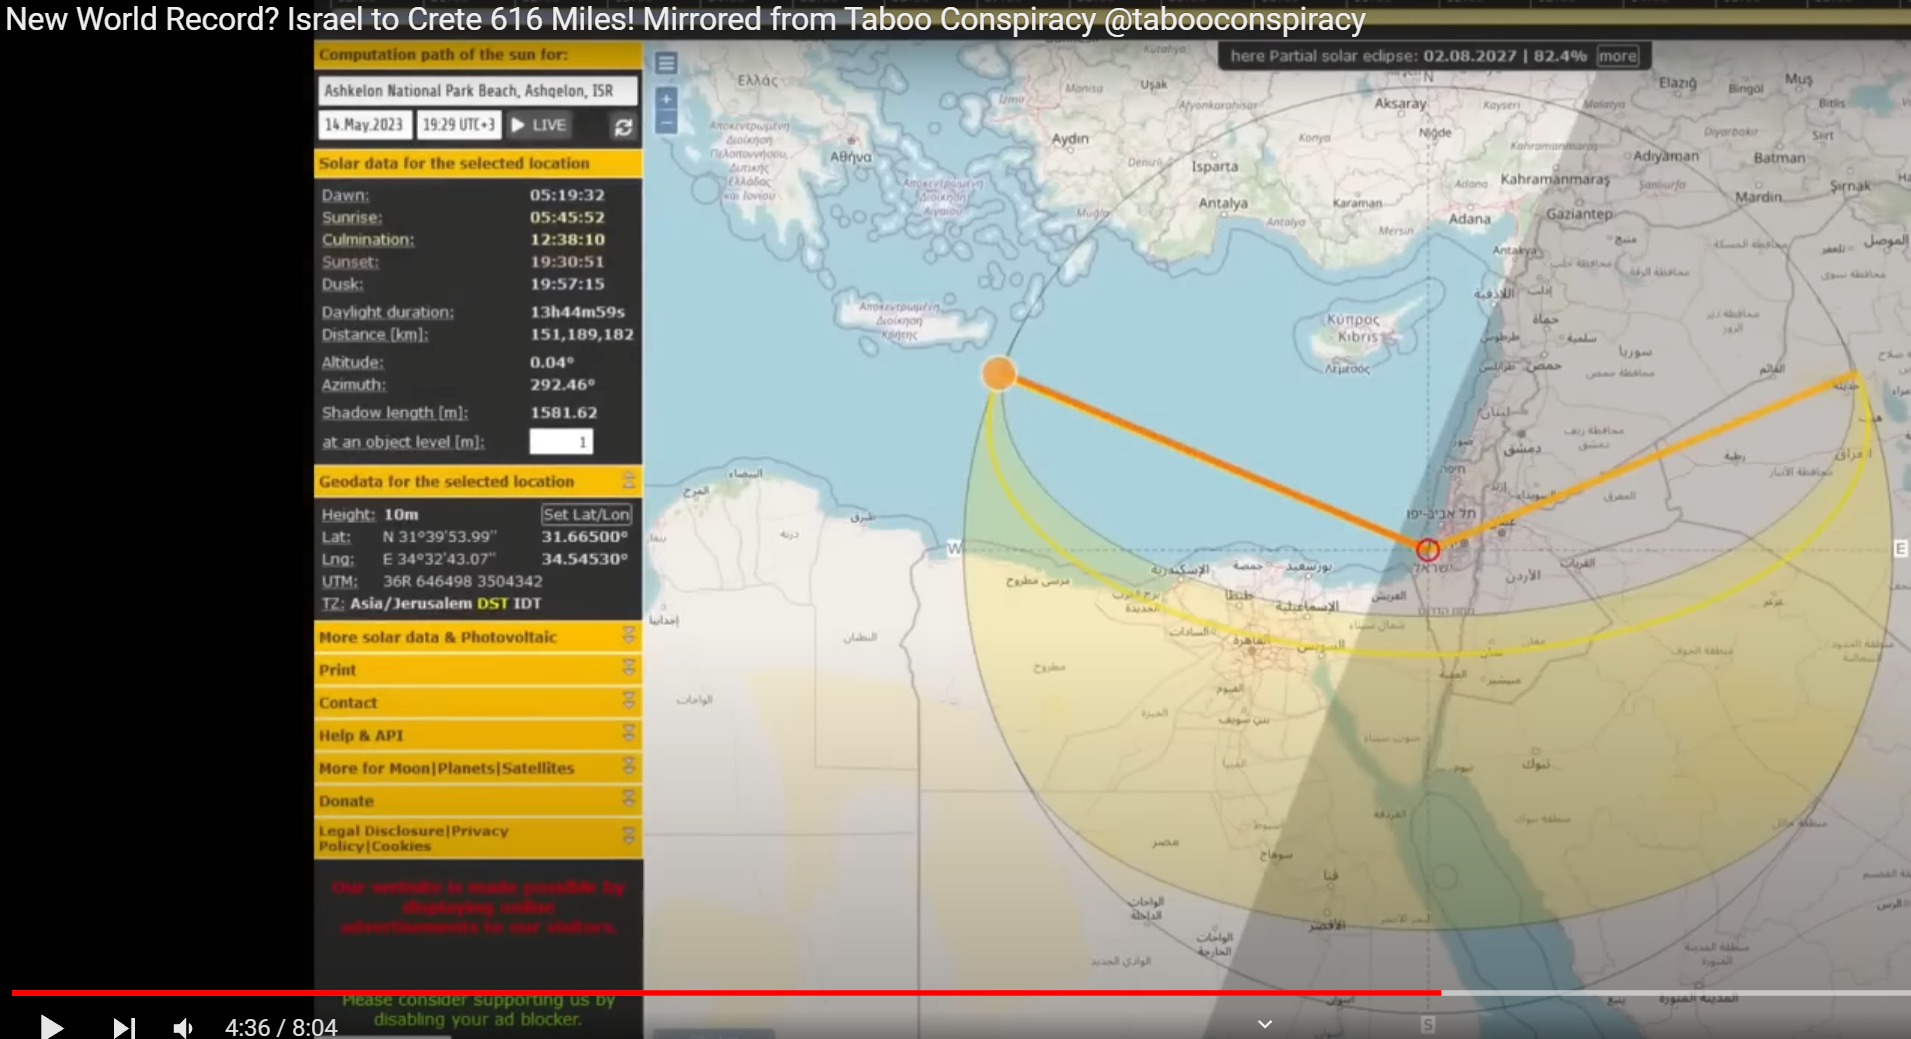Open the Help & API section
Screen dimensions: 1911x1039
[x=628, y=735]
